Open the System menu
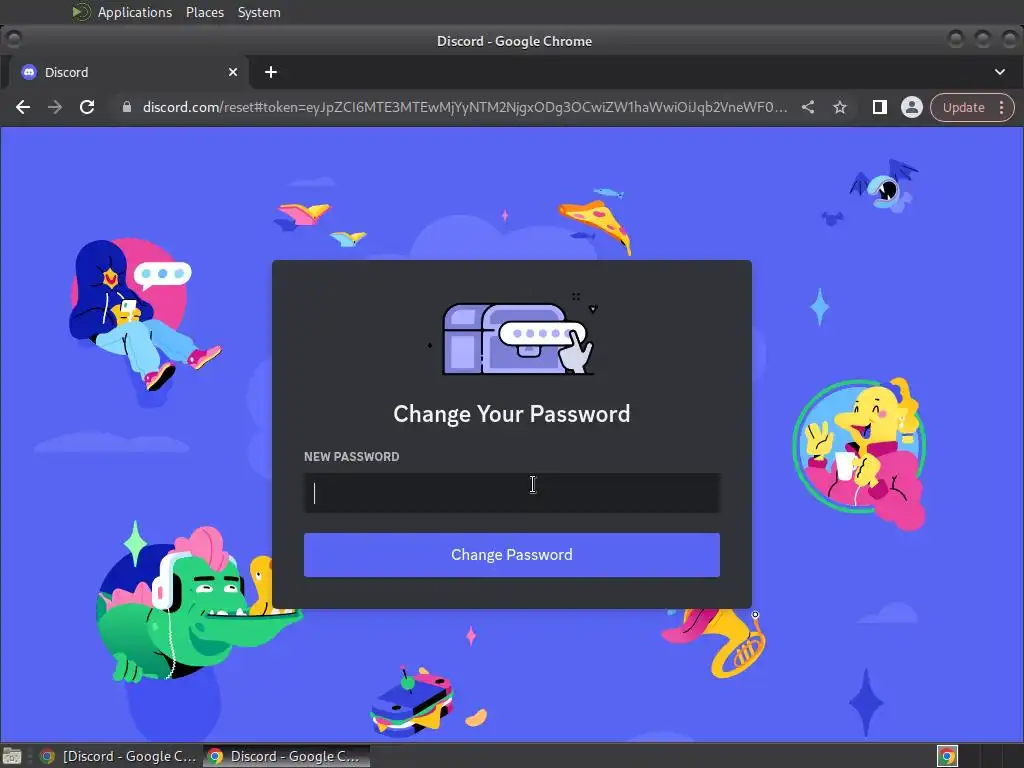Viewport: 1024px width, 768px height. pos(259,12)
